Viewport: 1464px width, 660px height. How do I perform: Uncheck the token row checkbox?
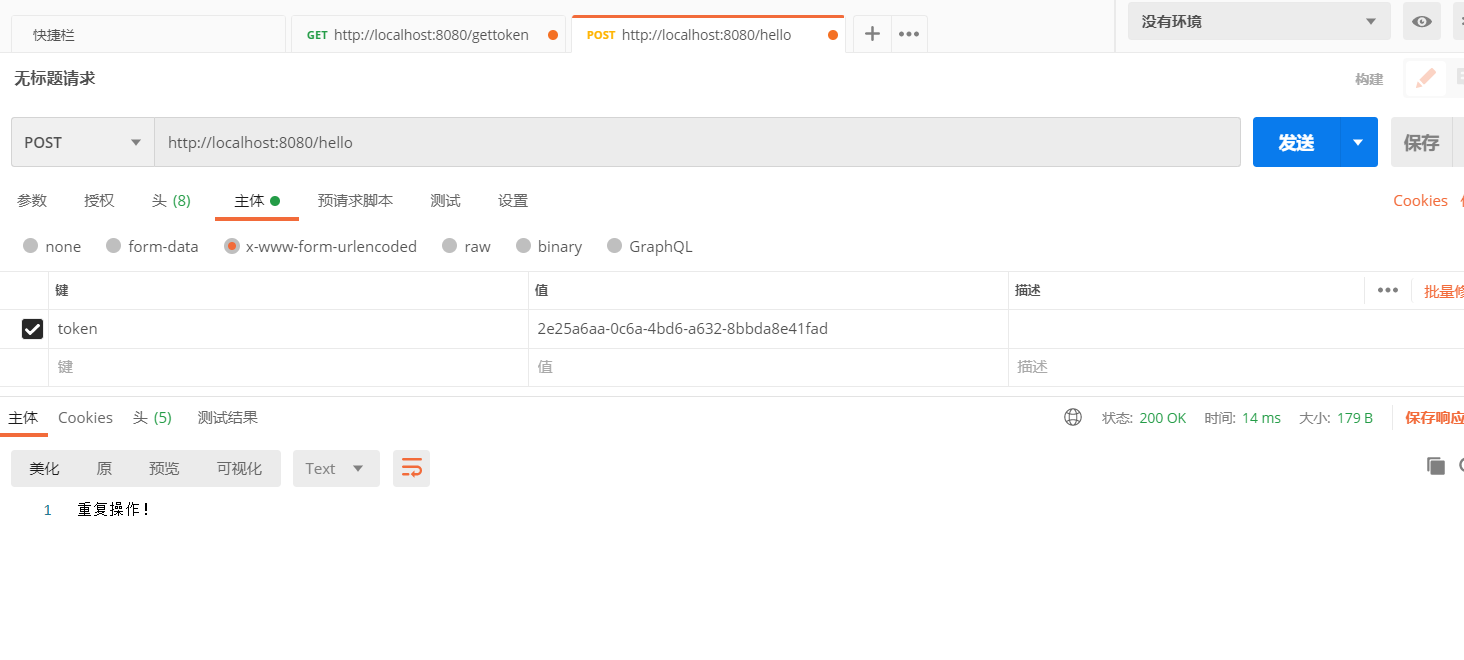pos(32,328)
